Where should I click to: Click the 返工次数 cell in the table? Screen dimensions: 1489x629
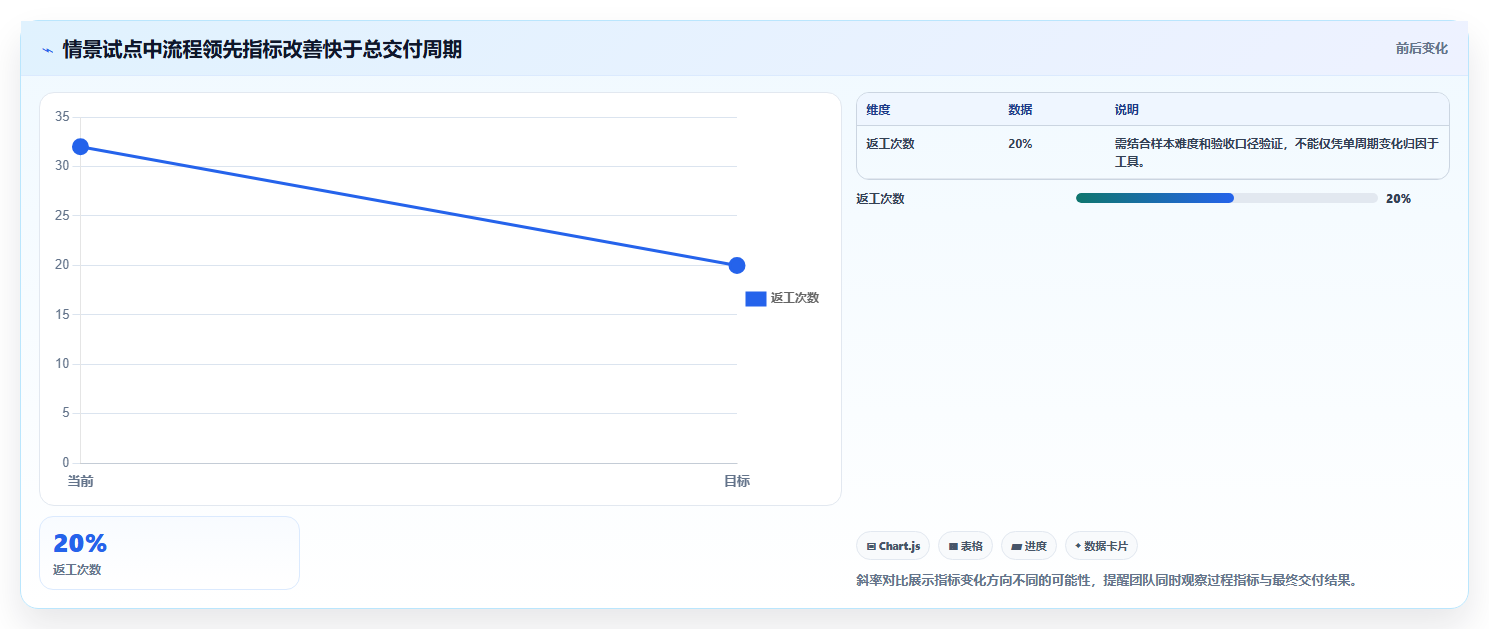[890, 143]
